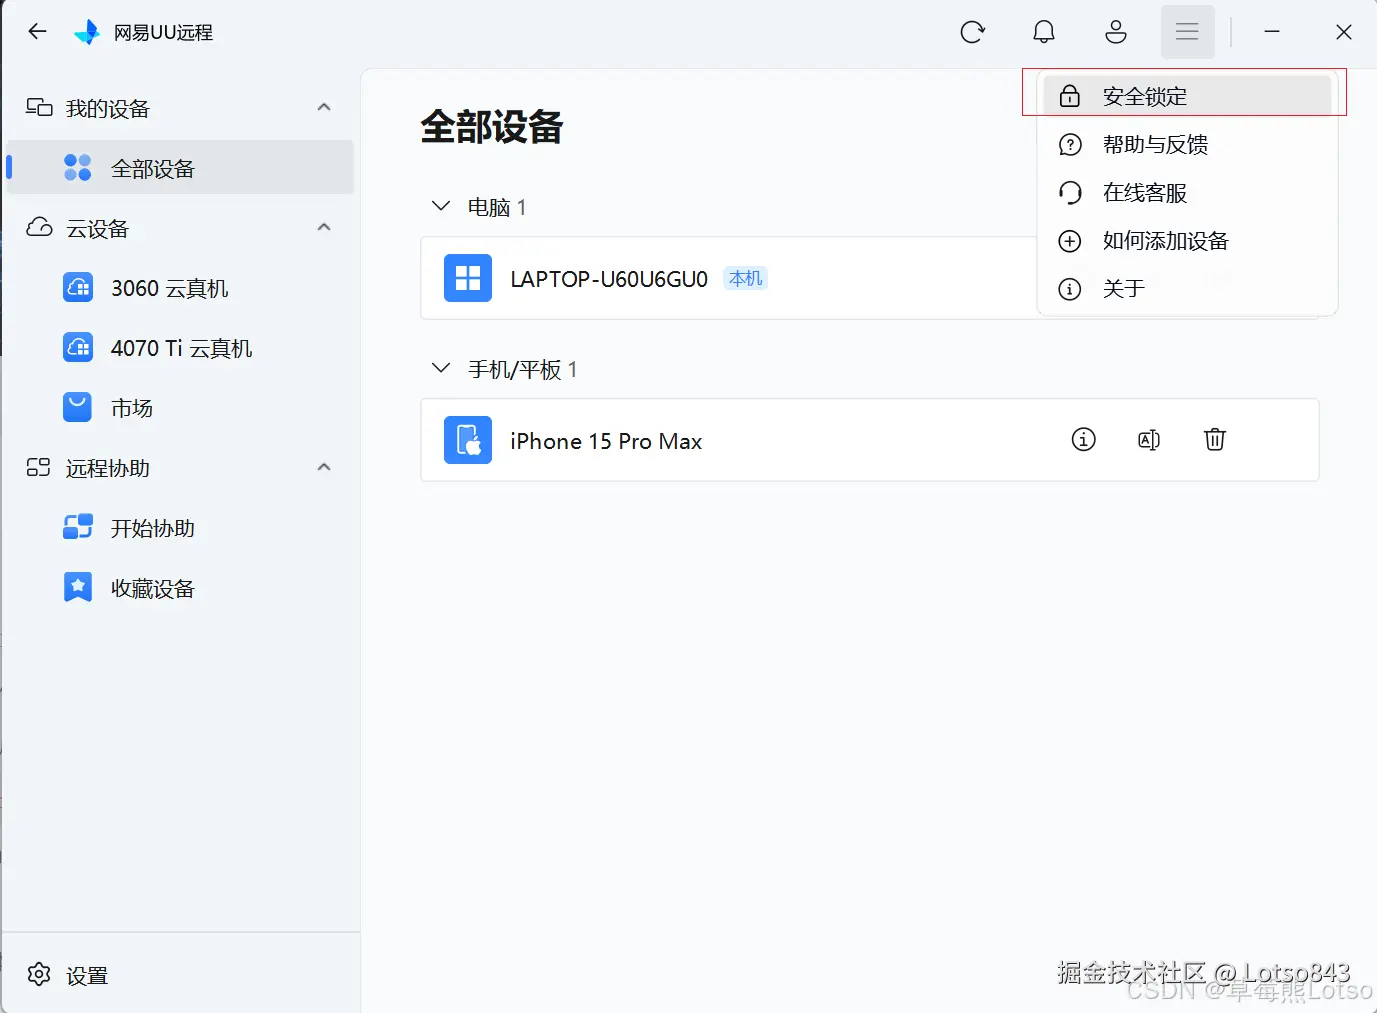
Task: View device info for iPhone 15 Pro Max
Action: pyautogui.click(x=1083, y=439)
